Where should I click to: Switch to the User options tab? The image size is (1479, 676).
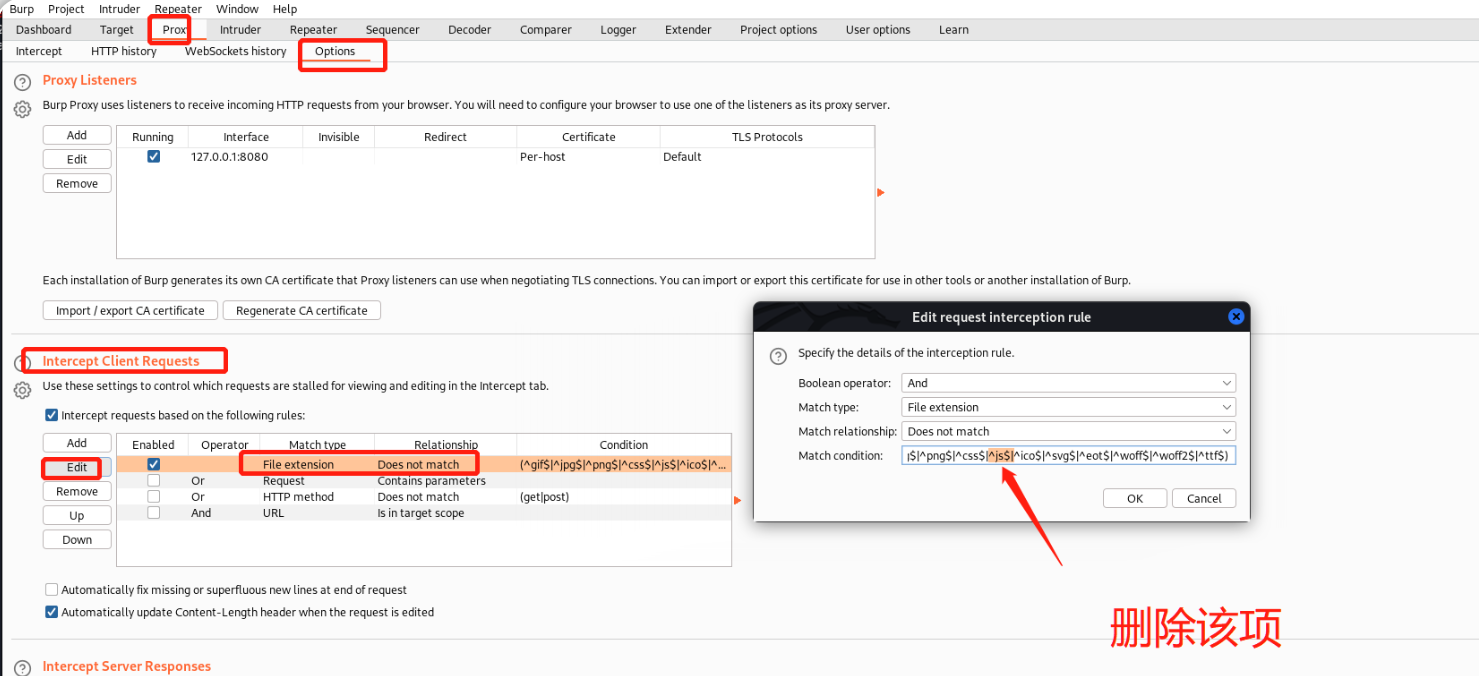point(878,30)
